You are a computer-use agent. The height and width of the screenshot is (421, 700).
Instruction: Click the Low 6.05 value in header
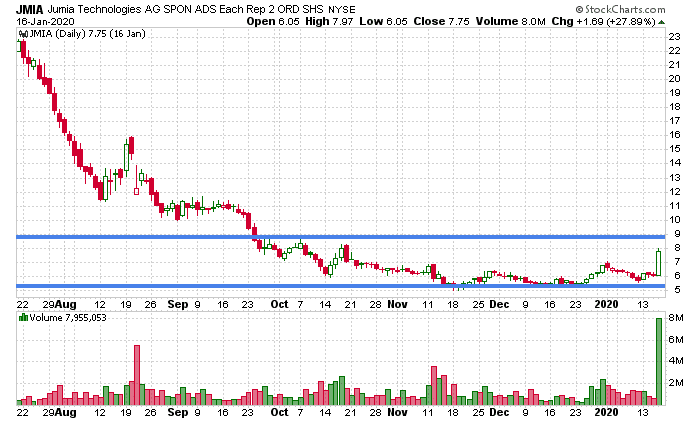[384, 21]
